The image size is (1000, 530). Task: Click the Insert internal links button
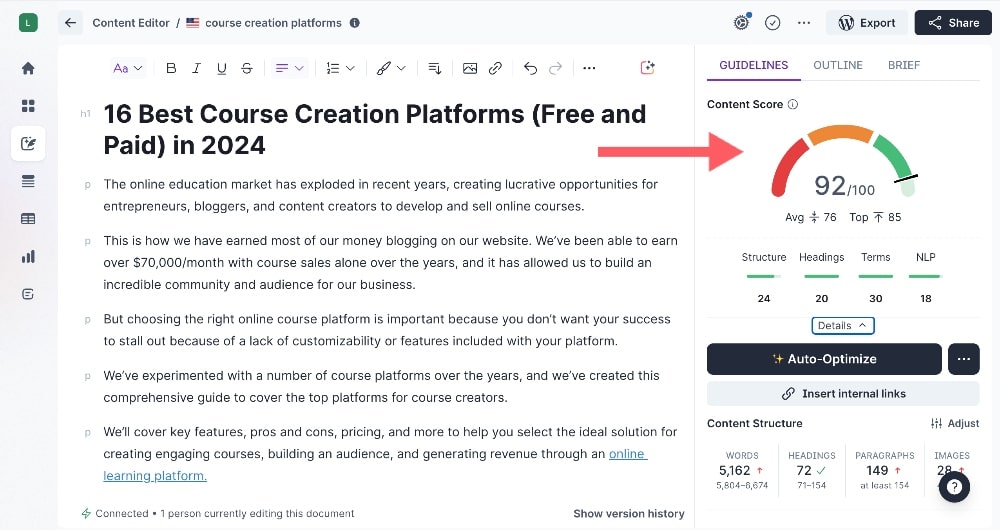(x=843, y=394)
